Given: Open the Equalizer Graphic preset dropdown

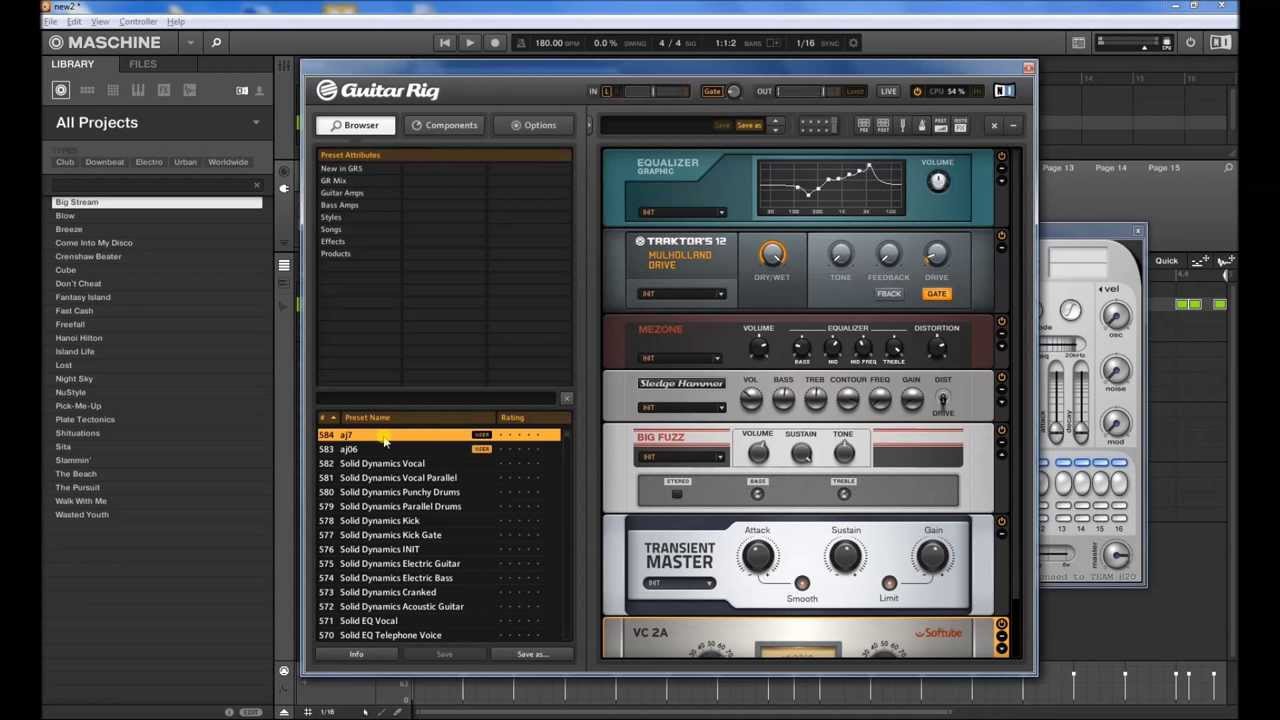Looking at the screenshot, I should tap(682, 212).
